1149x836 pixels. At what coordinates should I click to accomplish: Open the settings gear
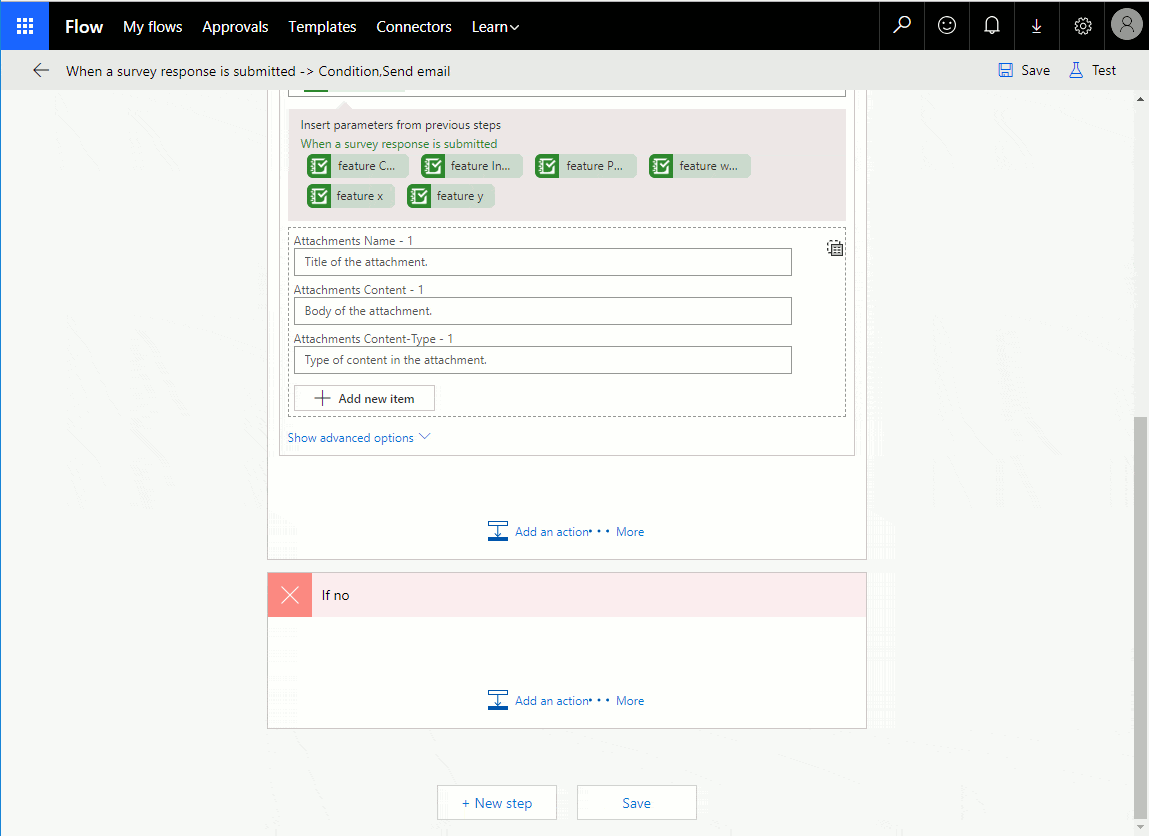(x=1082, y=26)
